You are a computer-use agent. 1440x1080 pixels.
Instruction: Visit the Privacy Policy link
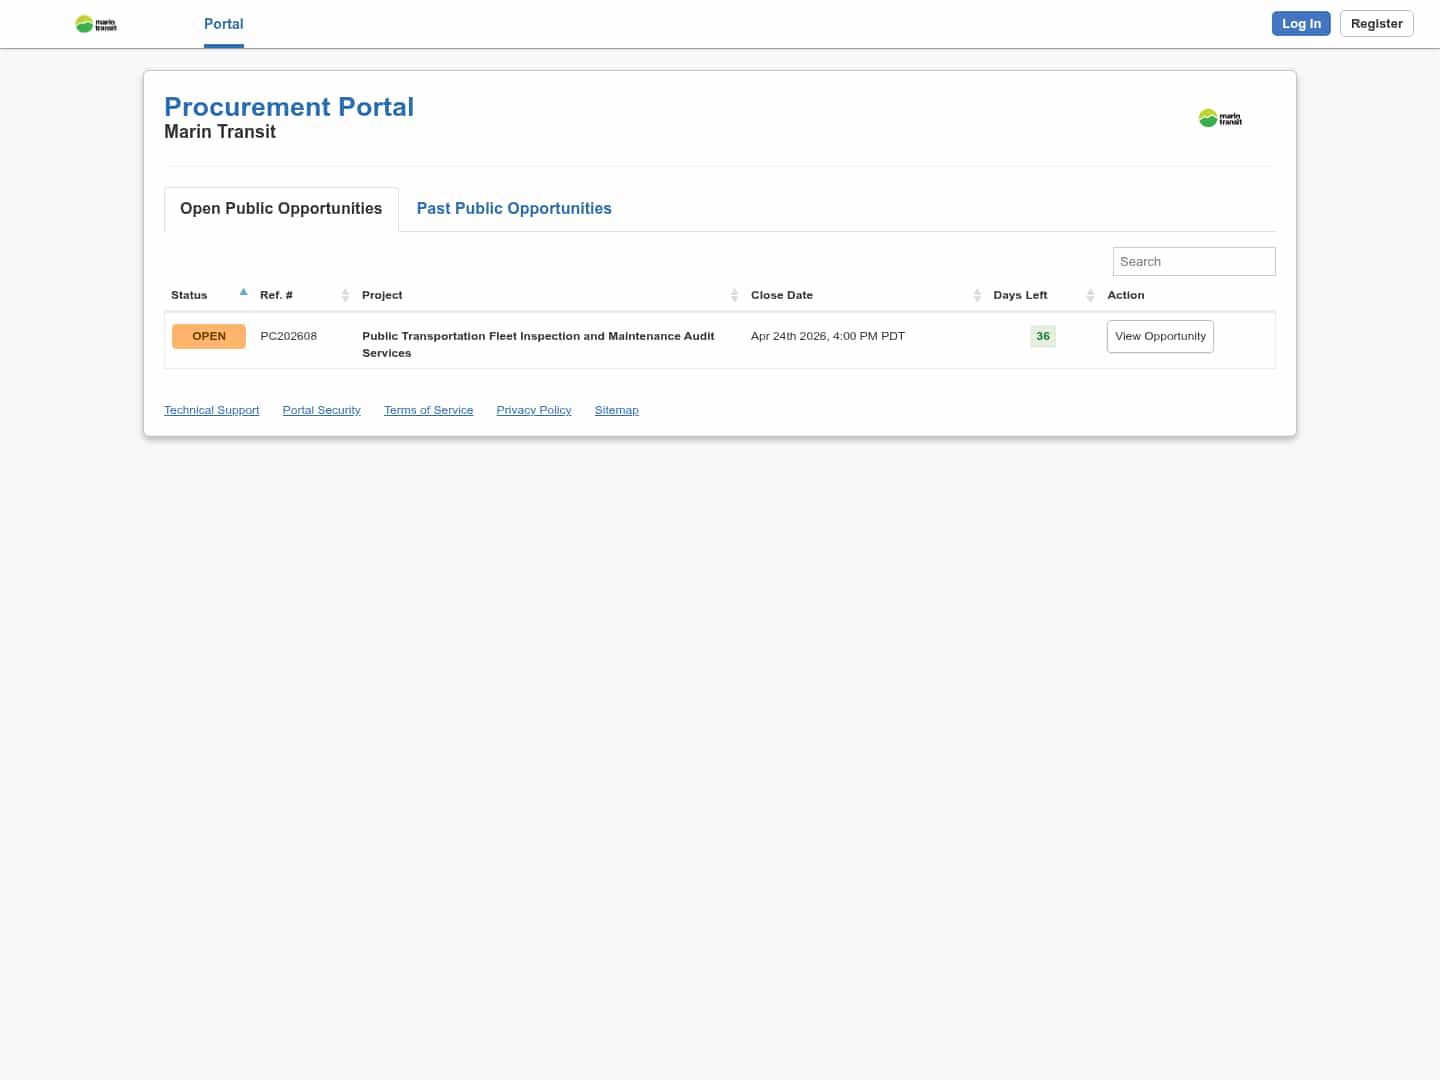click(534, 410)
